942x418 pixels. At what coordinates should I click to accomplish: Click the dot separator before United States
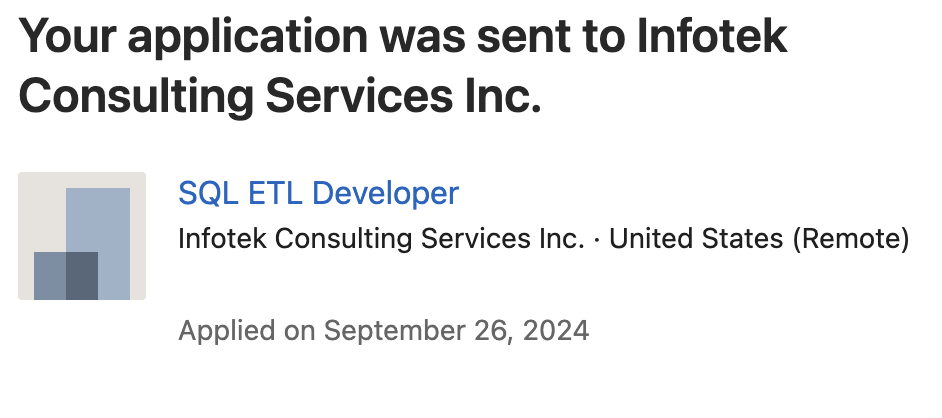(x=597, y=240)
